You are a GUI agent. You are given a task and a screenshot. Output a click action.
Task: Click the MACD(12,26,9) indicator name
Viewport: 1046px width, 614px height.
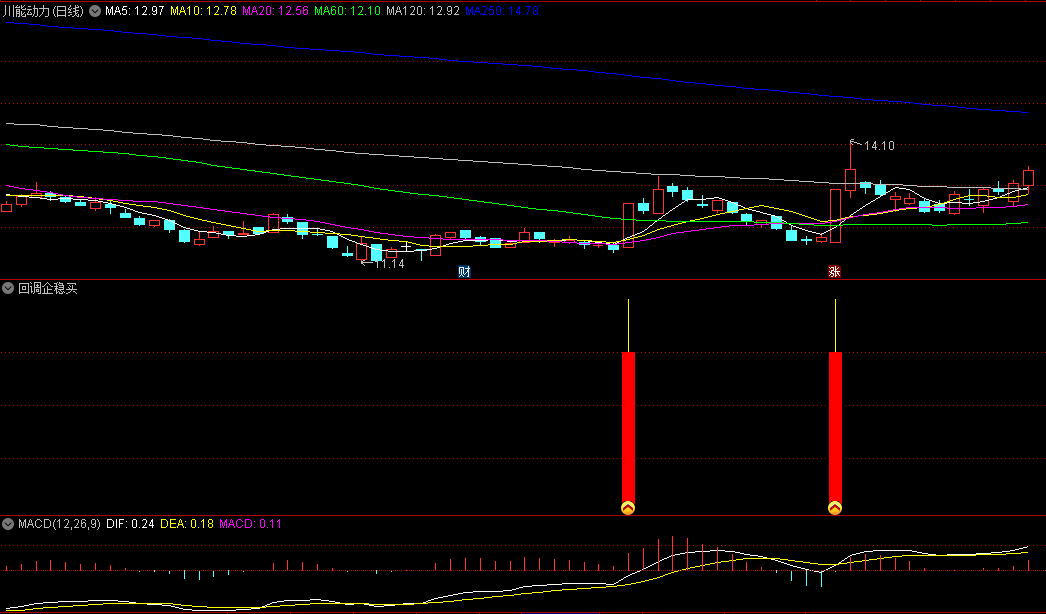pyautogui.click(x=59, y=524)
